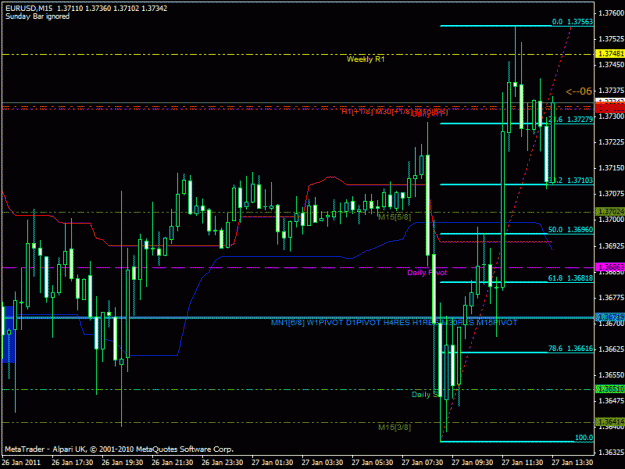The width and height of the screenshot is (625, 469).
Task: Click the green "Daily S1" label
Action: tap(426, 394)
